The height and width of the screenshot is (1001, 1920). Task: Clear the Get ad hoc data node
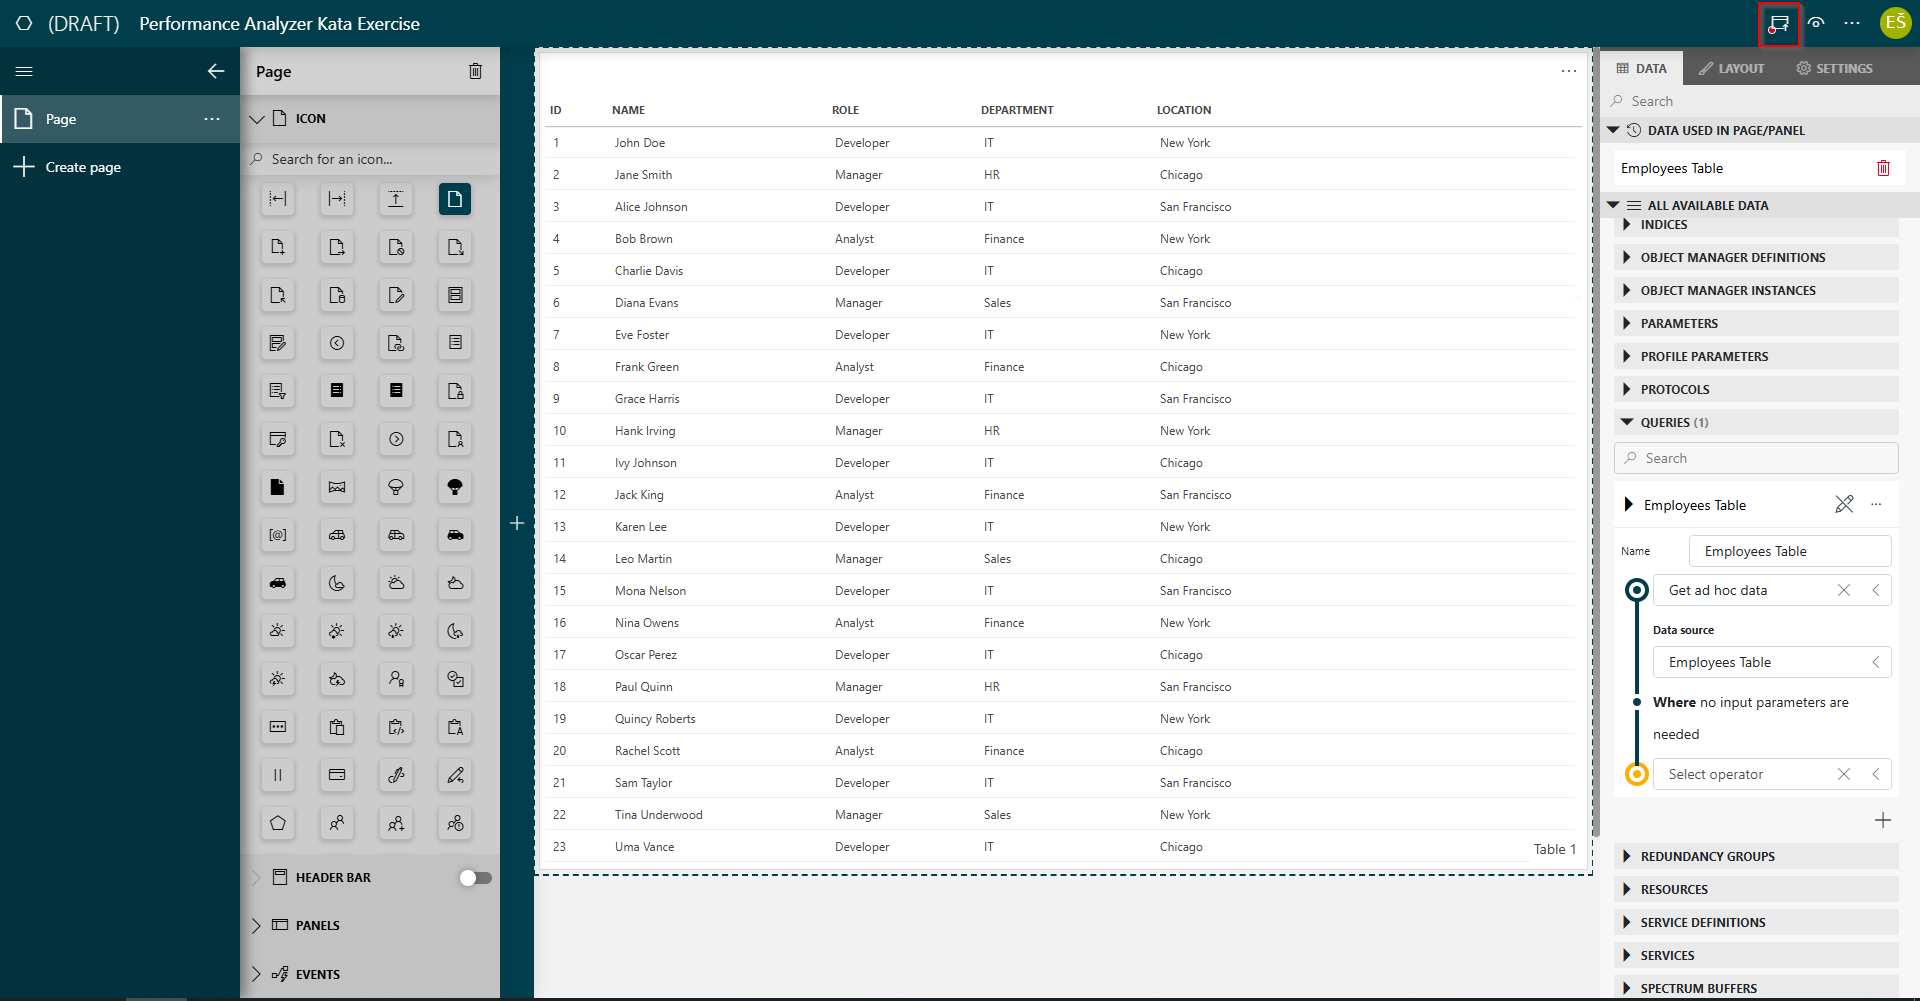1844,590
